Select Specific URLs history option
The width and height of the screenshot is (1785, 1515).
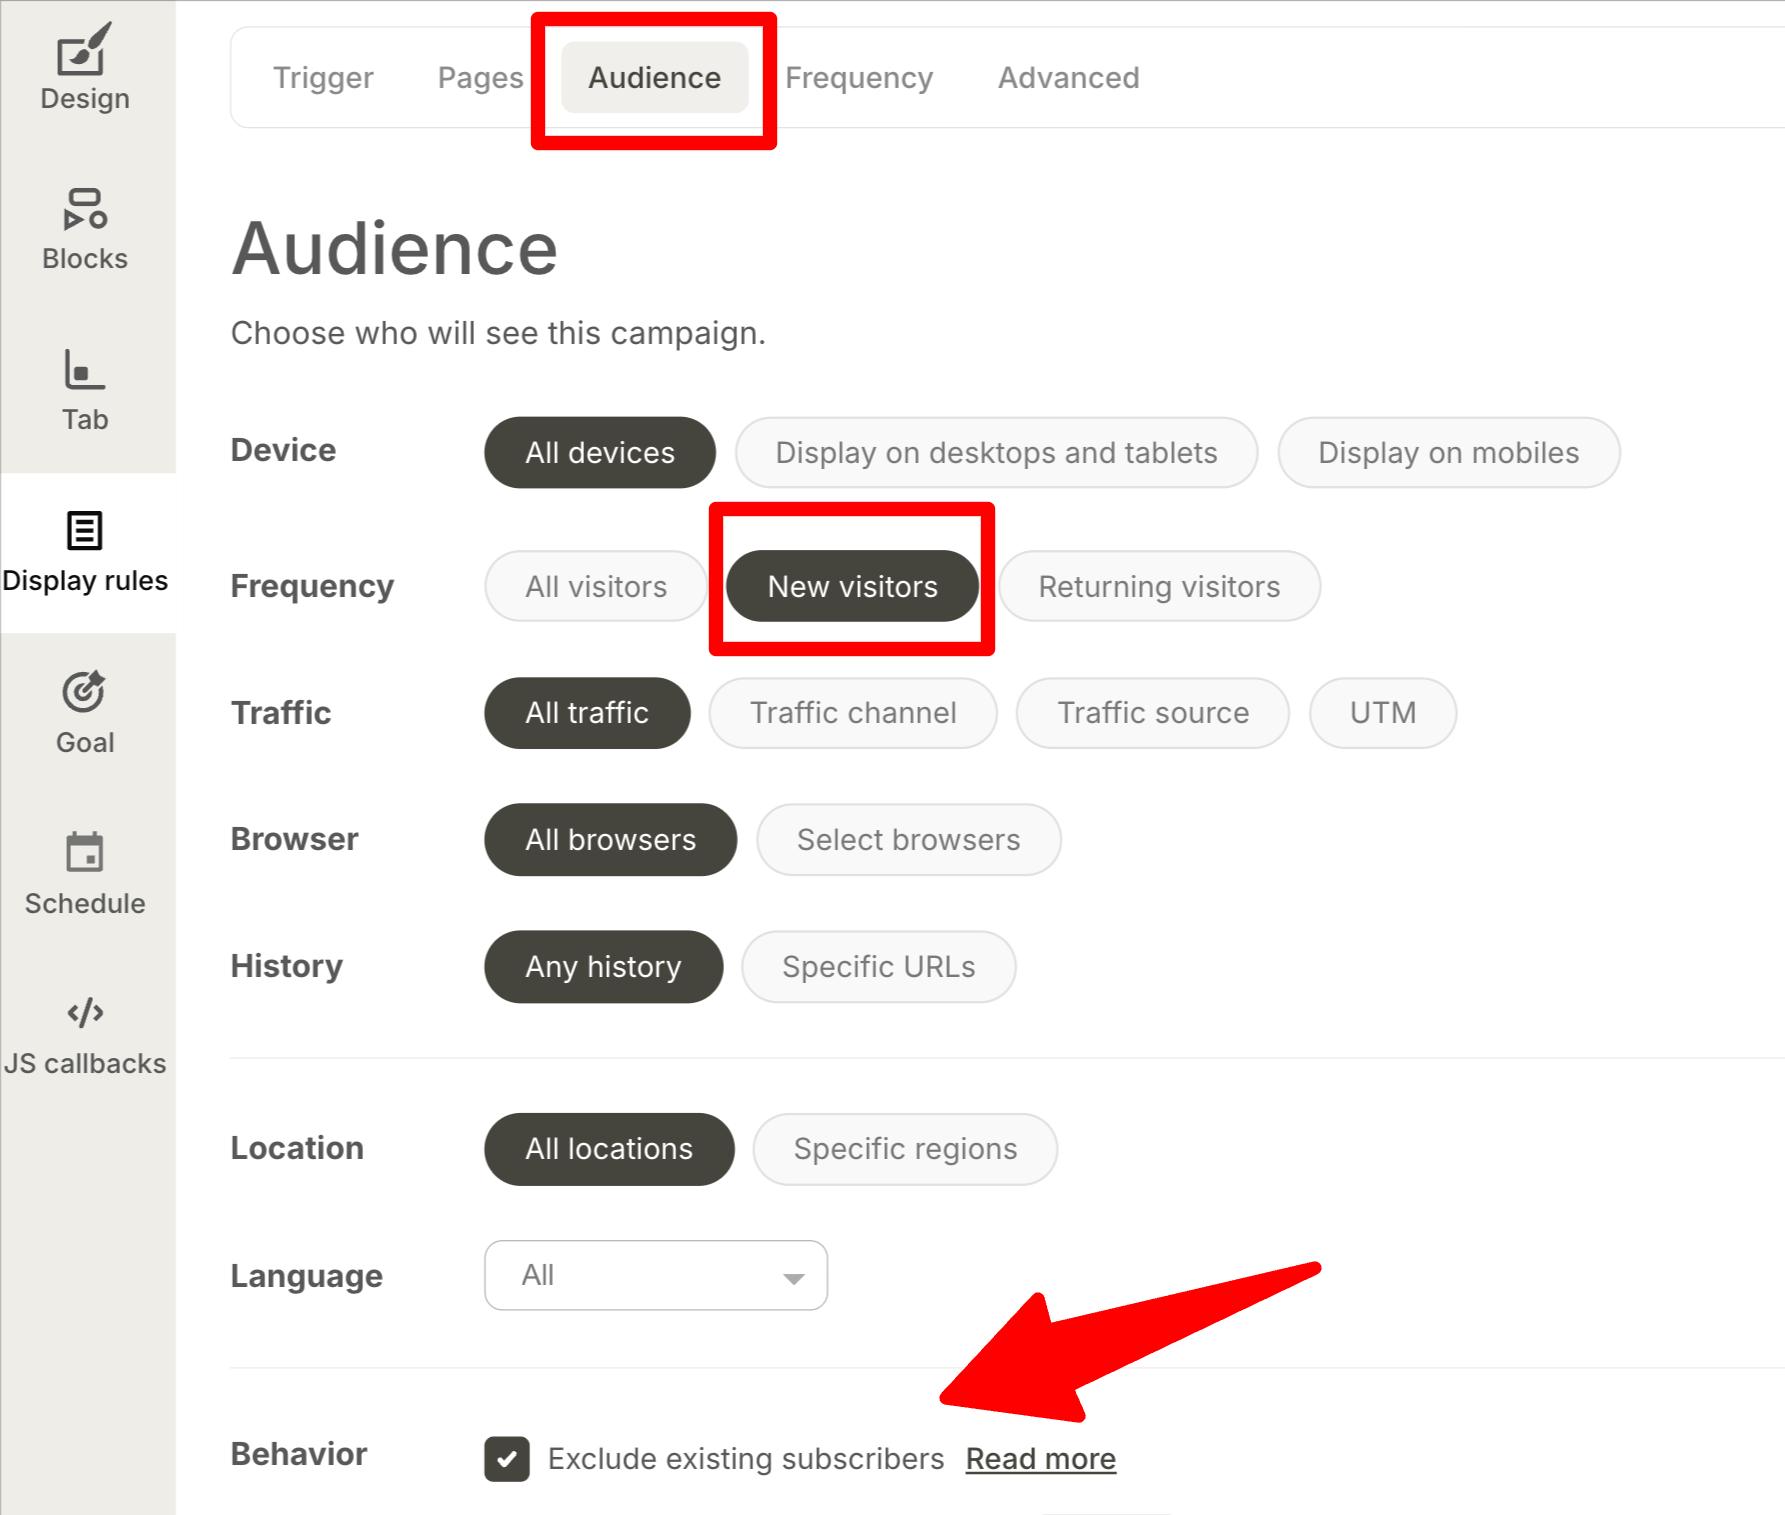pos(878,967)
